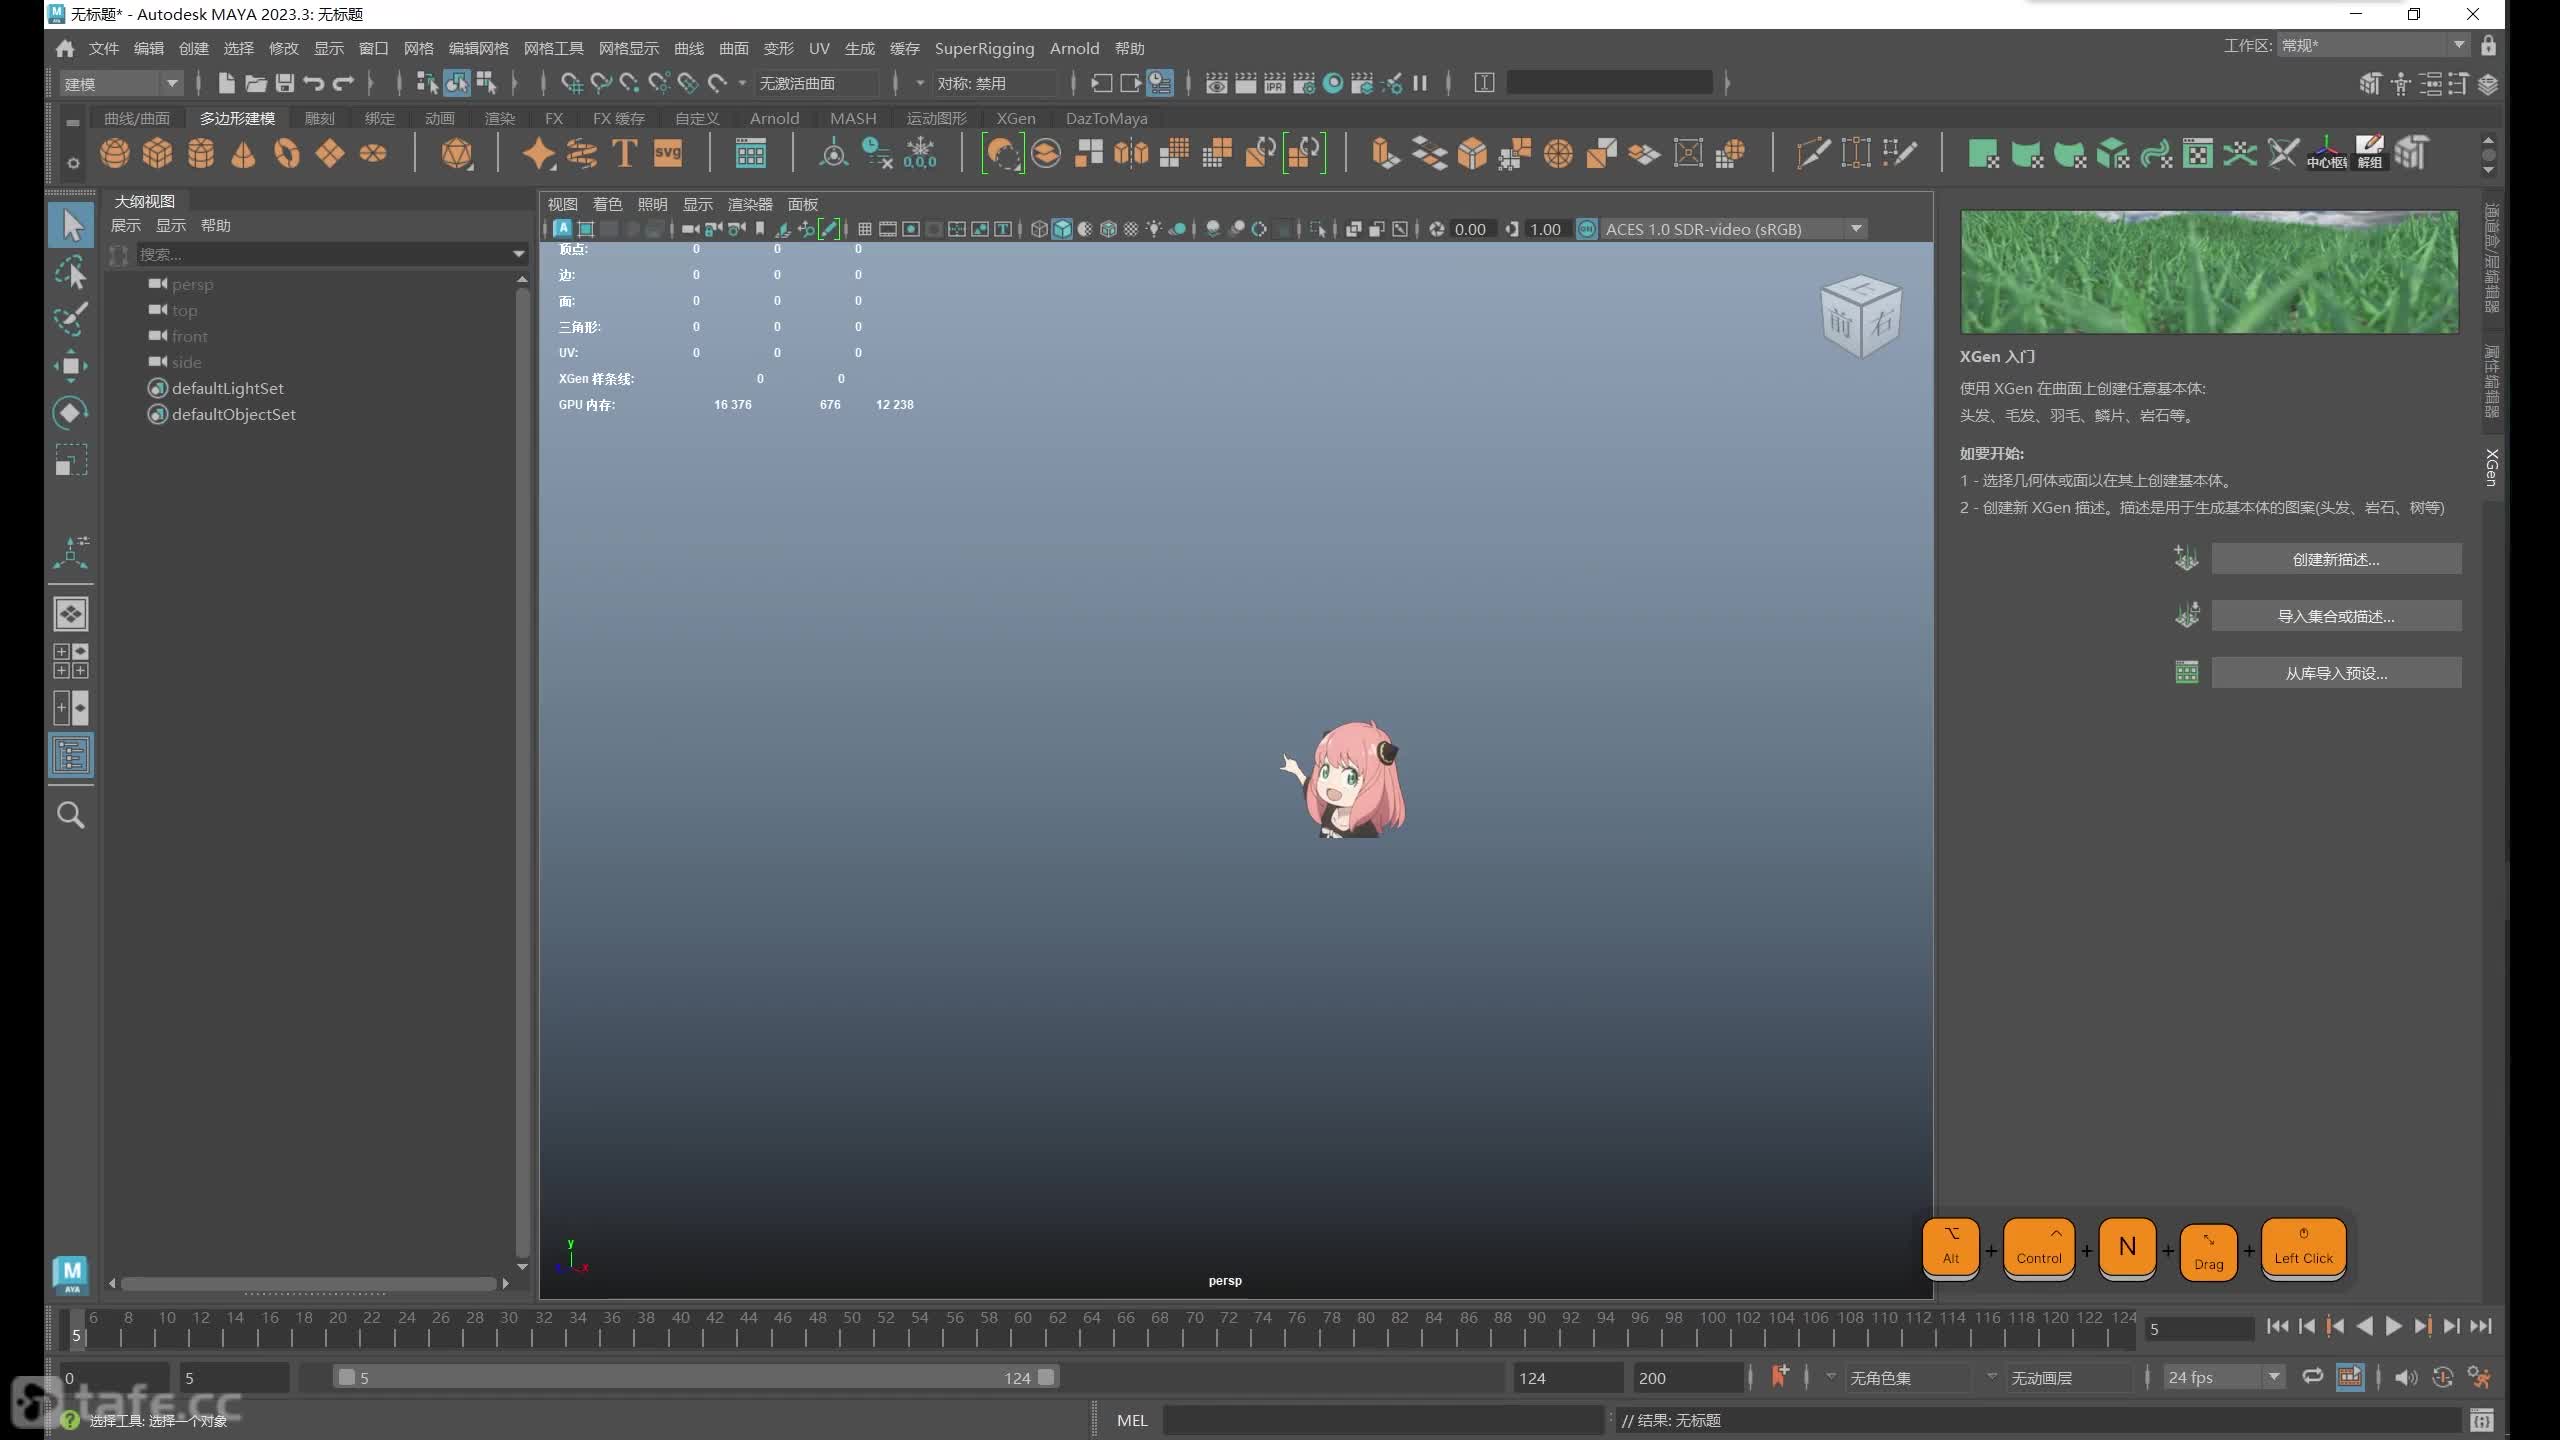2560x1440 pixels.
Task: Click the XGen grass preview thumbnail
Action: tap(2209, 271)
